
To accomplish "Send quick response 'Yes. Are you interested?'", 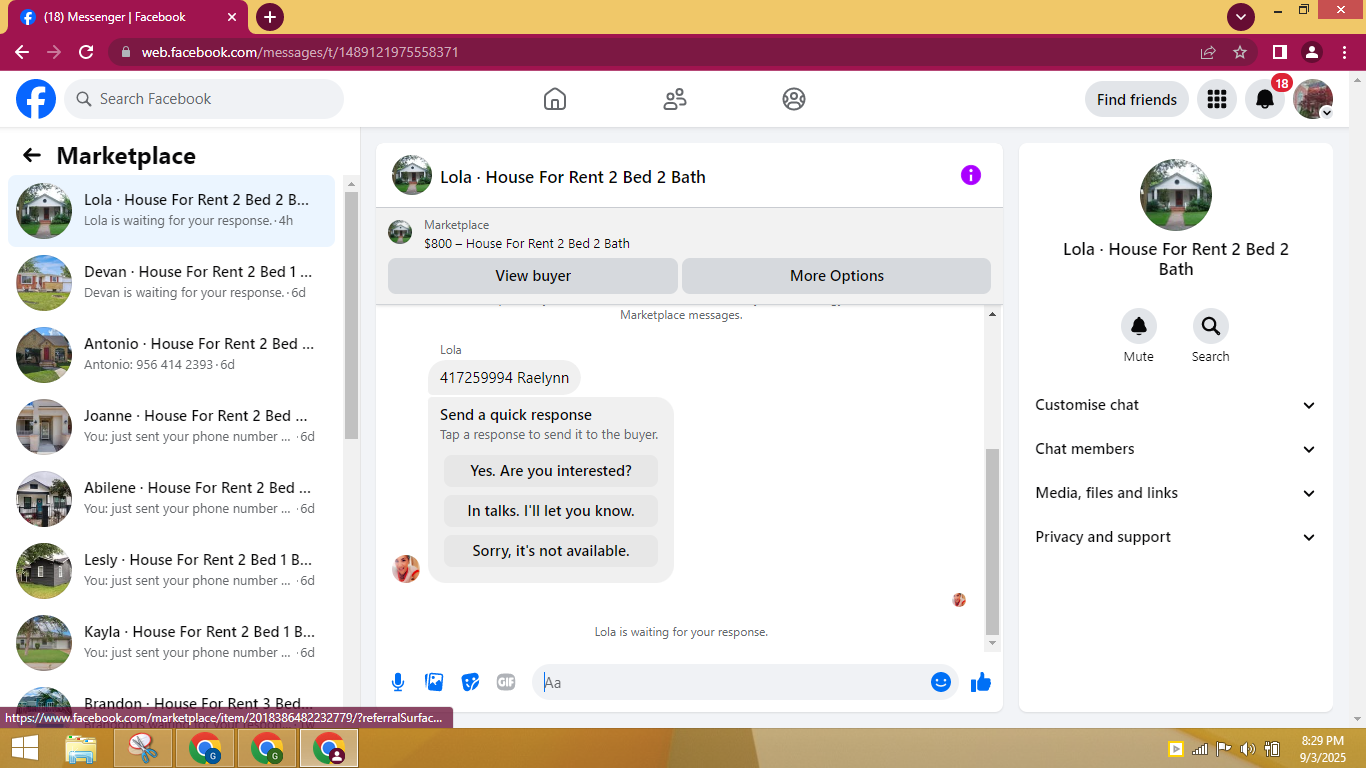I will click(x=551, y=471).
